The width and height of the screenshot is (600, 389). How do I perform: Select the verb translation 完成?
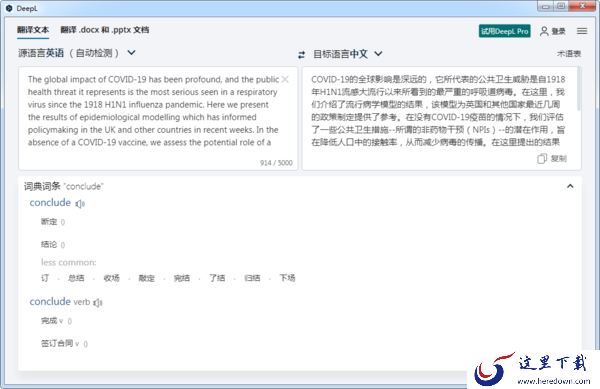point(49,321)
